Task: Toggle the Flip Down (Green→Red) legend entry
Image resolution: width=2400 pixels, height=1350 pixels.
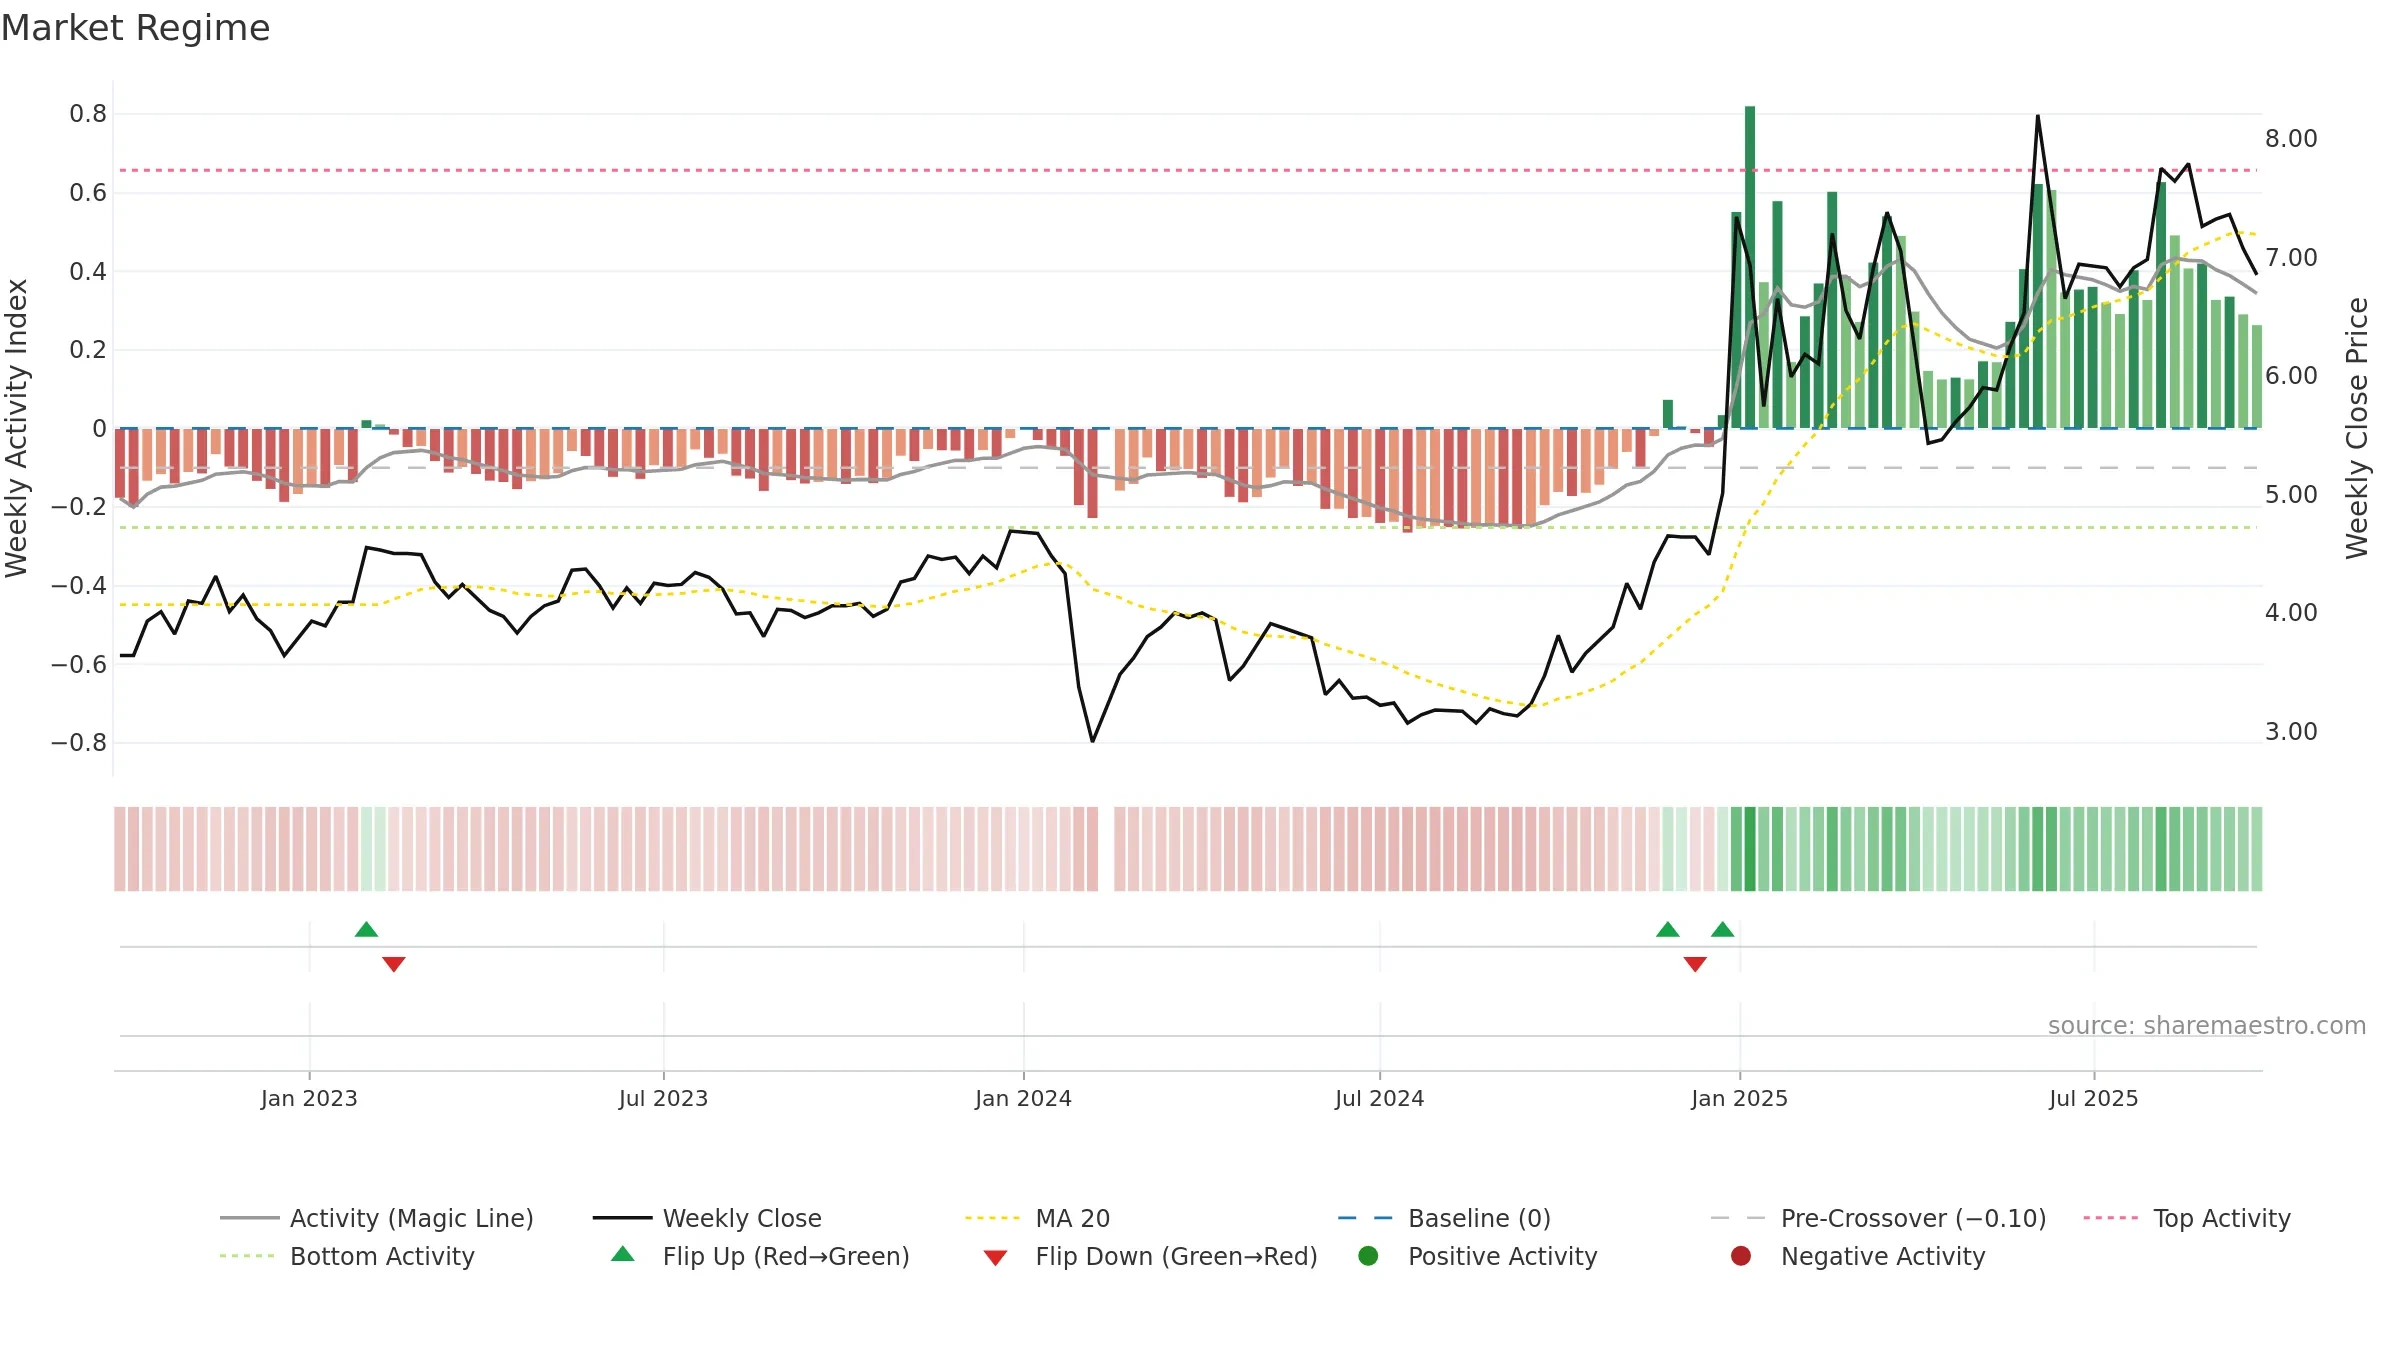Action: tap(1150, 1256)
